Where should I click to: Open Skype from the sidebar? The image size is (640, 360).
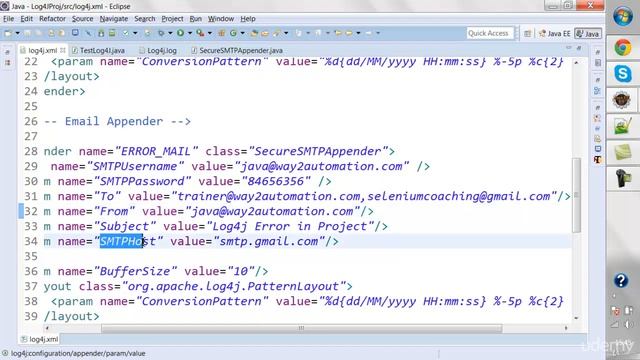click(x=622, y=74)
